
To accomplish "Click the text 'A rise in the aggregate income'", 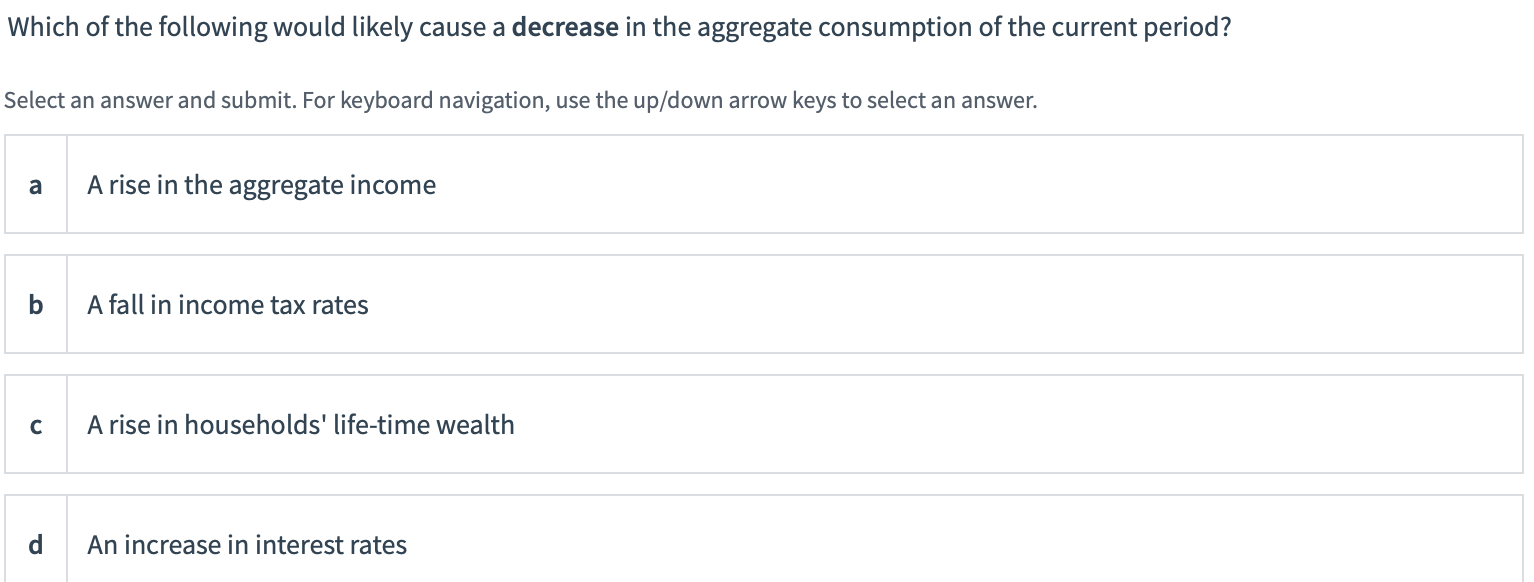I will click(262, 185).
